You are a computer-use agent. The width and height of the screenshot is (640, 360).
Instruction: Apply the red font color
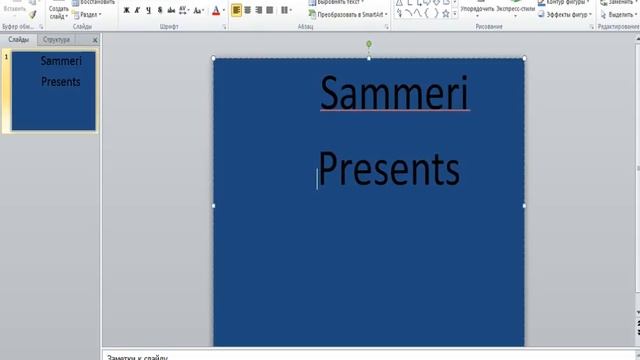216,10
